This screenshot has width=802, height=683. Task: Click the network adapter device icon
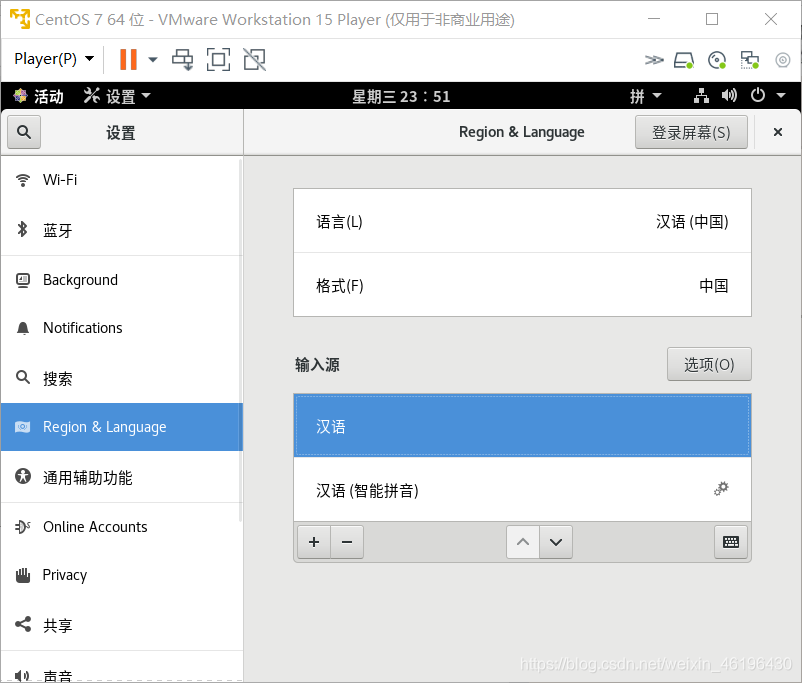click(750, 60)
